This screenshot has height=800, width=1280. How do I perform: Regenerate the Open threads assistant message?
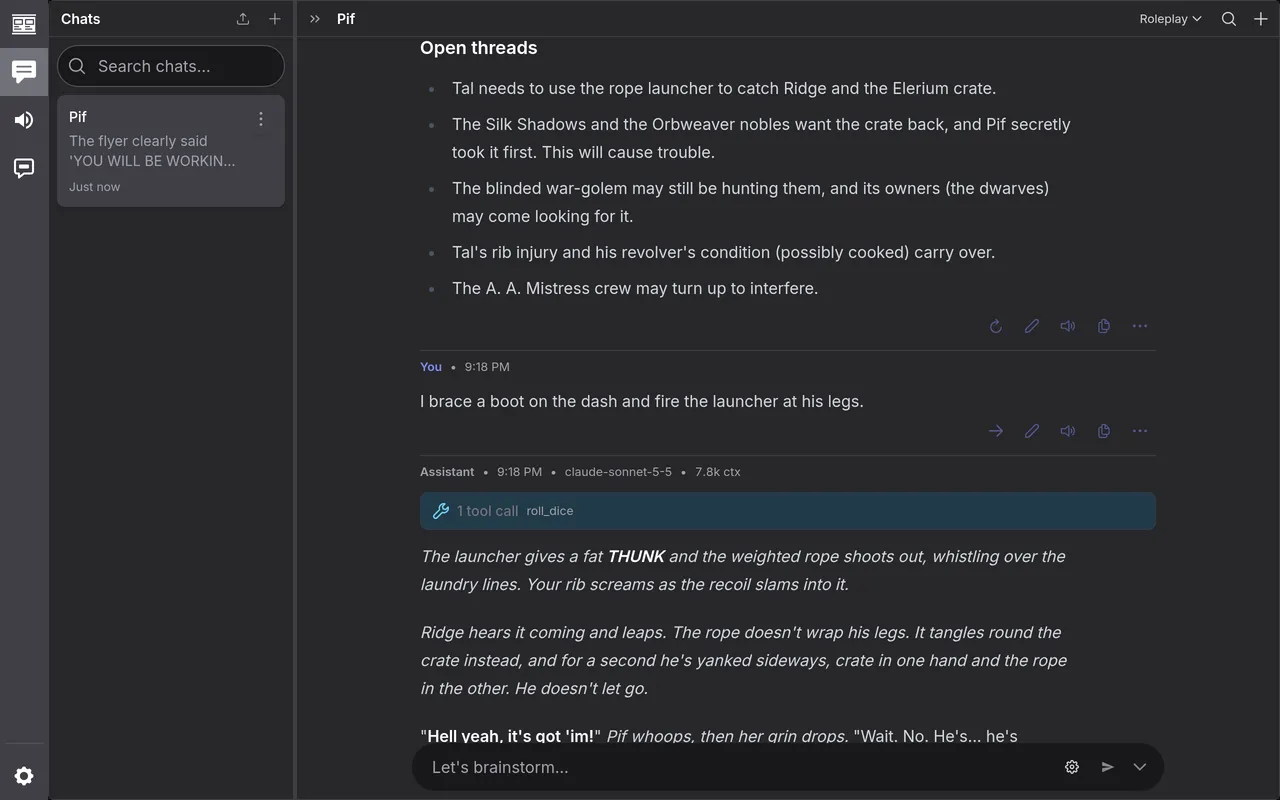pos(996,326)
